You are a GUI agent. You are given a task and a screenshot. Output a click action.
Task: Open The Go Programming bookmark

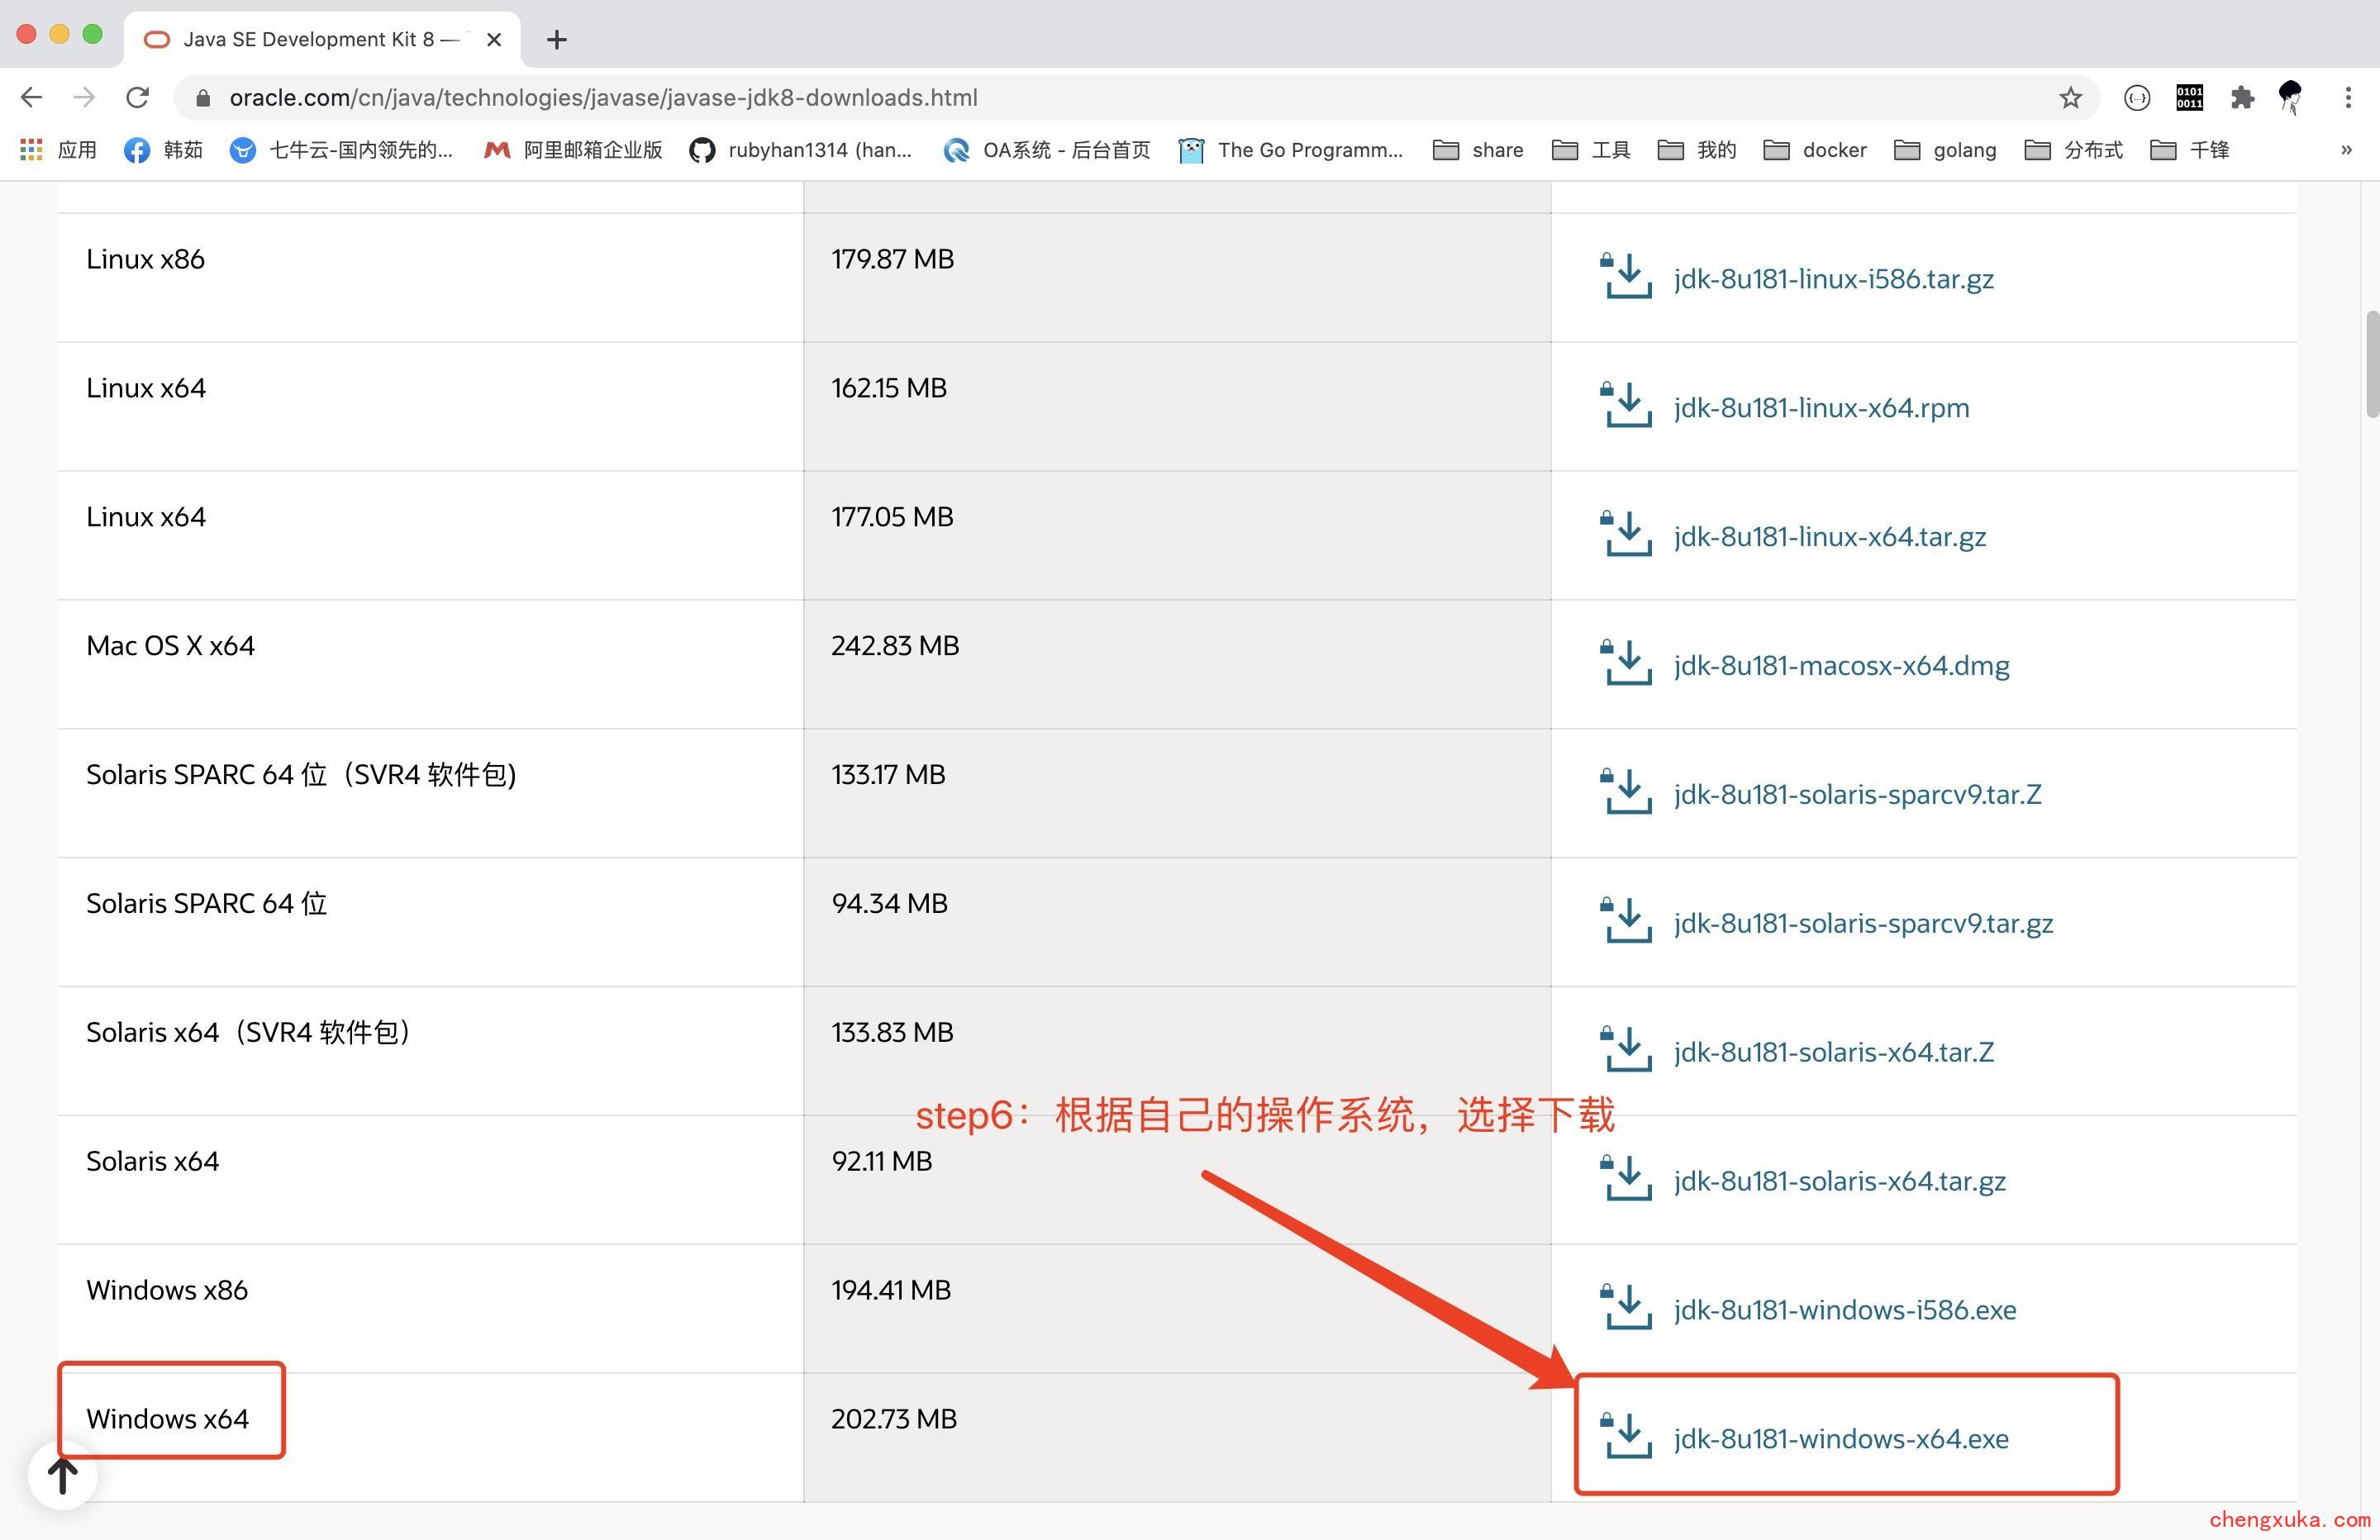point(1291,150)
